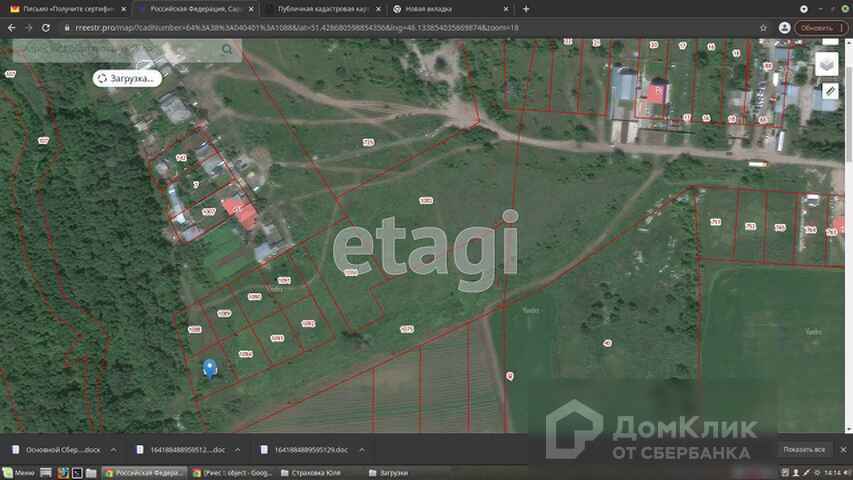Open downloaded file Основной Сбер...docx

pyautogui.click(x=57, y=450)
